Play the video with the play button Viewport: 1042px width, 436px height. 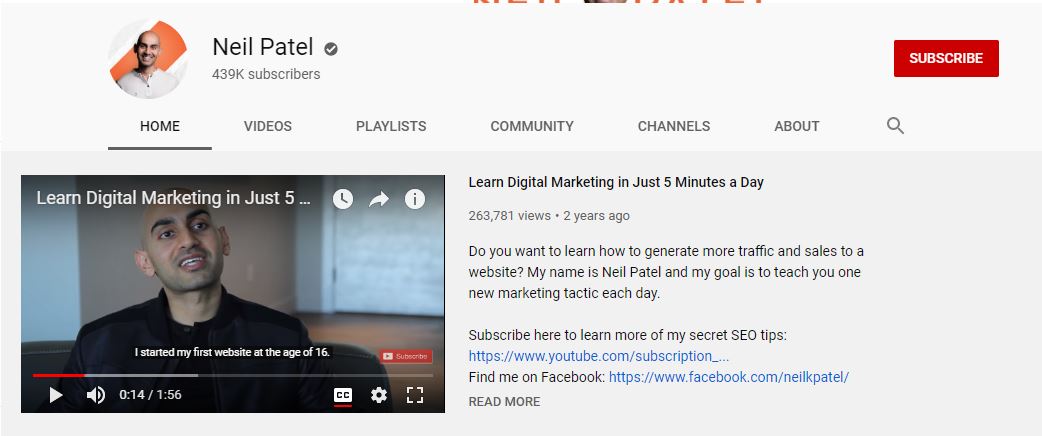click(56, 395)
